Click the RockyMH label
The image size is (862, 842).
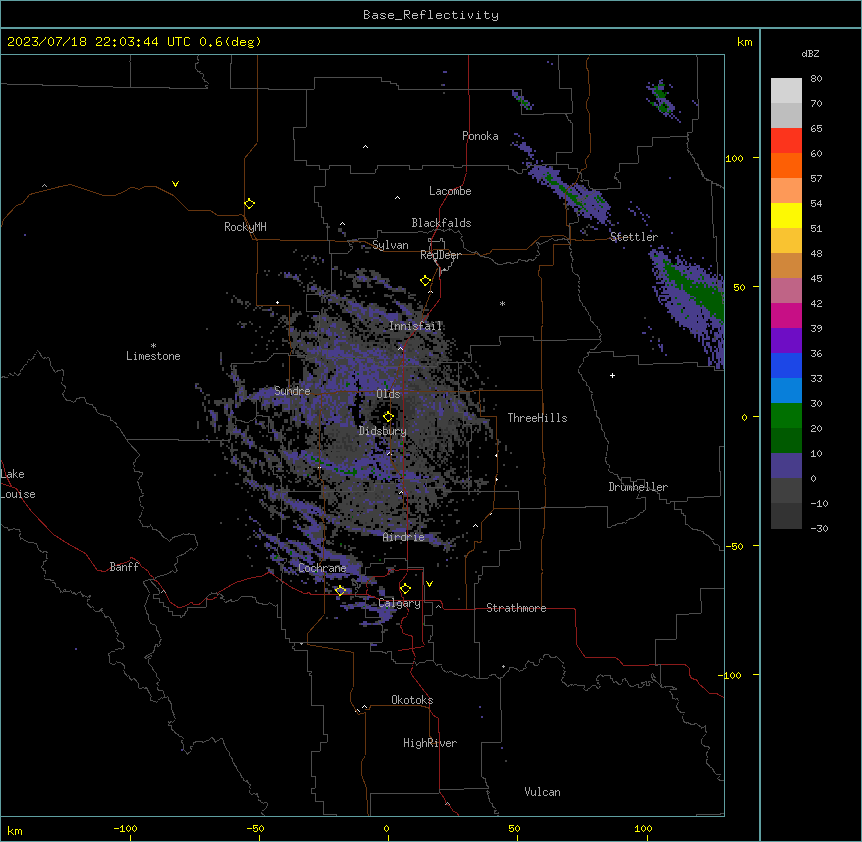[245, 227]
